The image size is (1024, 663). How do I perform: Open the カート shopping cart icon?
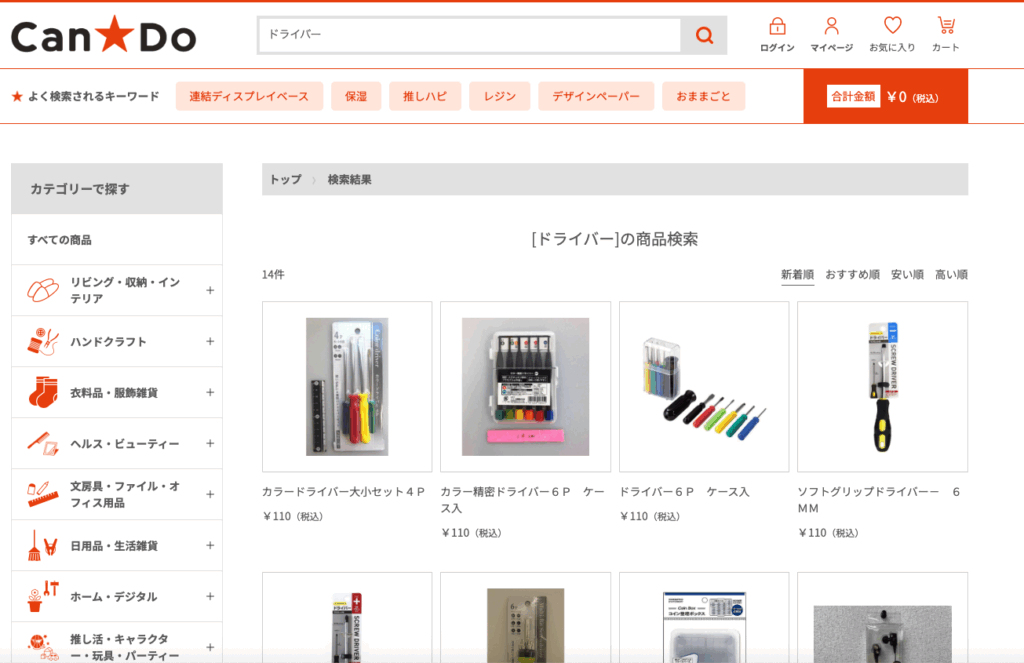click(946, 25)
